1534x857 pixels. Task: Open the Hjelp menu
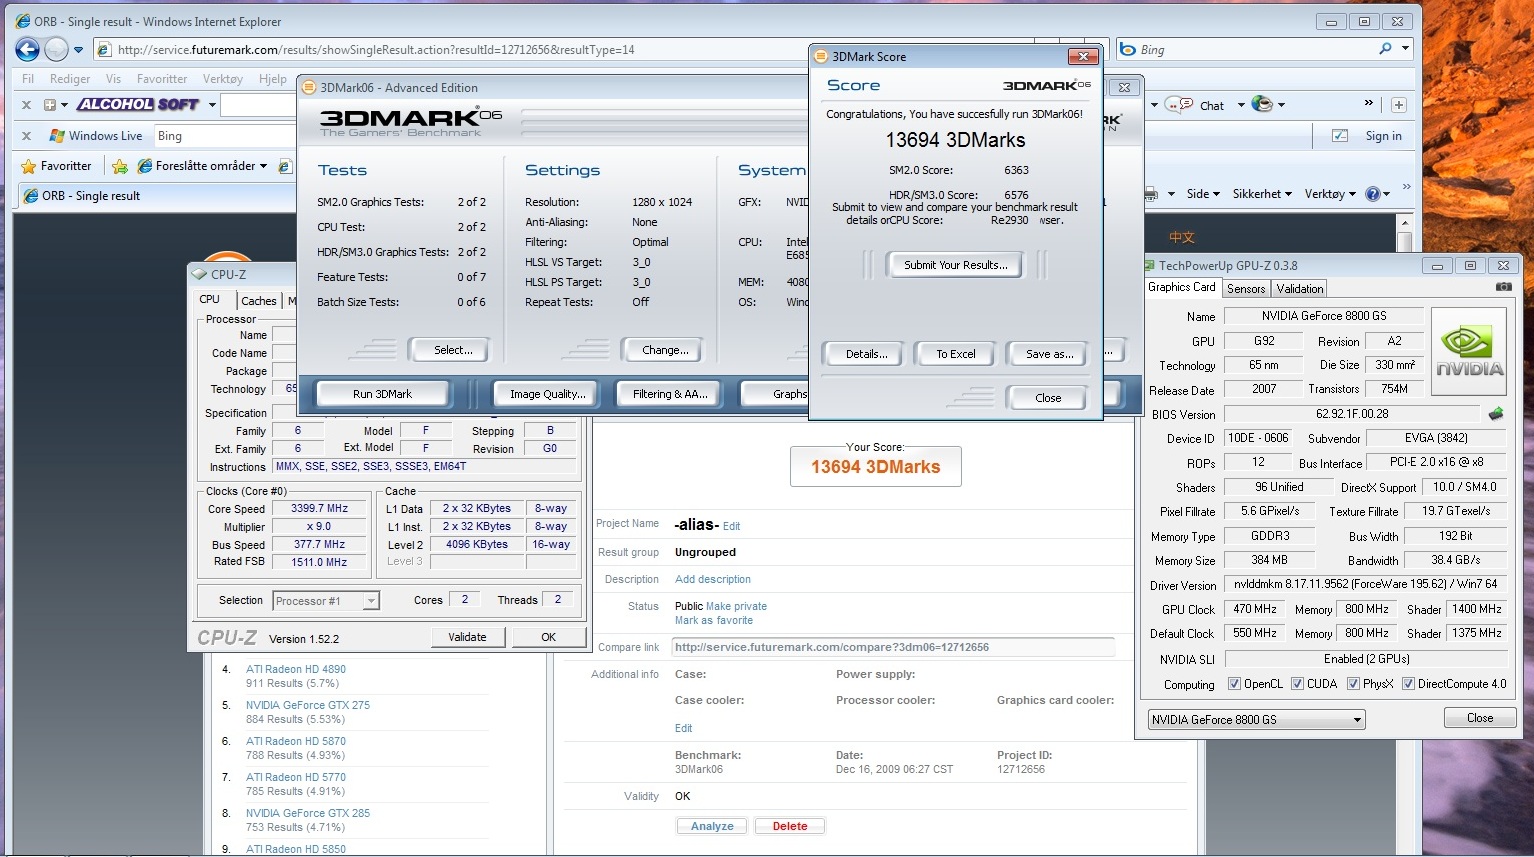pos(272,79)
